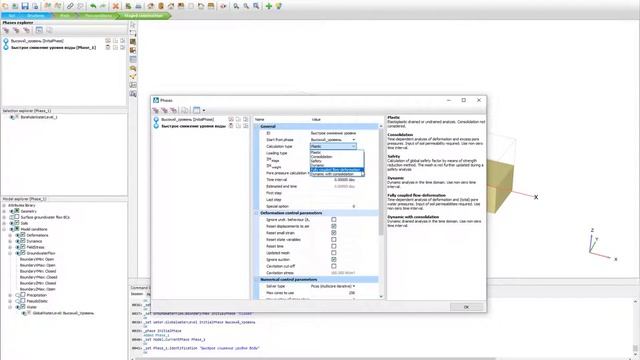Expand the Deformations tree node
This screenshot has height=360, width=640.
coord(10,235)
